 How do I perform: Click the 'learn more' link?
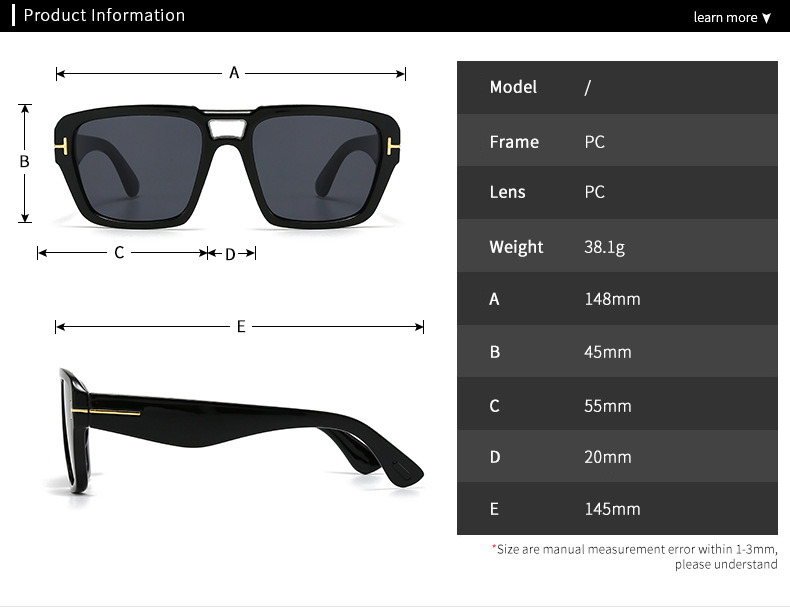[725, 18]
